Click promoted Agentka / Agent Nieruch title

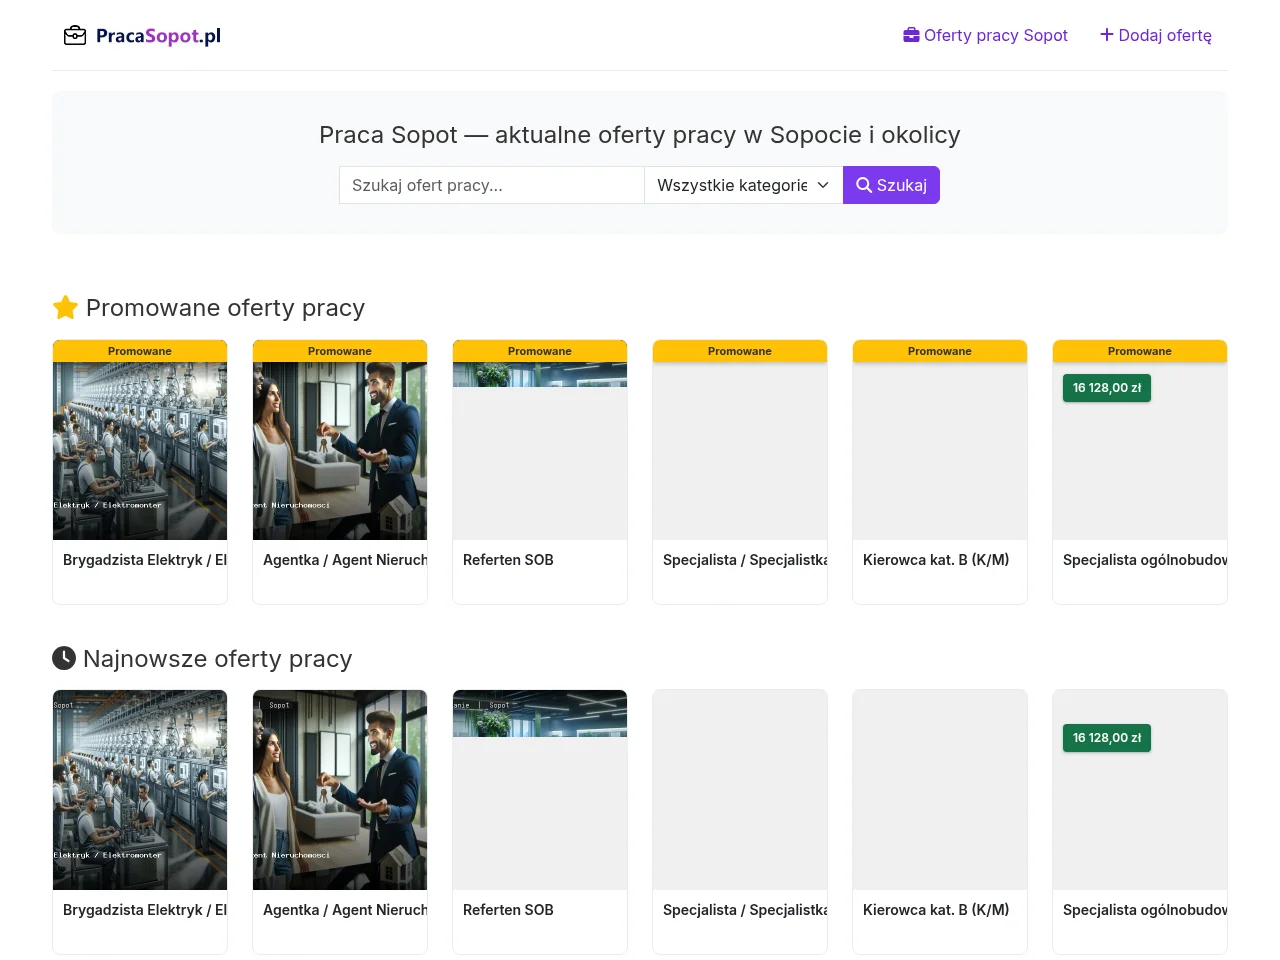click(345, 560)
